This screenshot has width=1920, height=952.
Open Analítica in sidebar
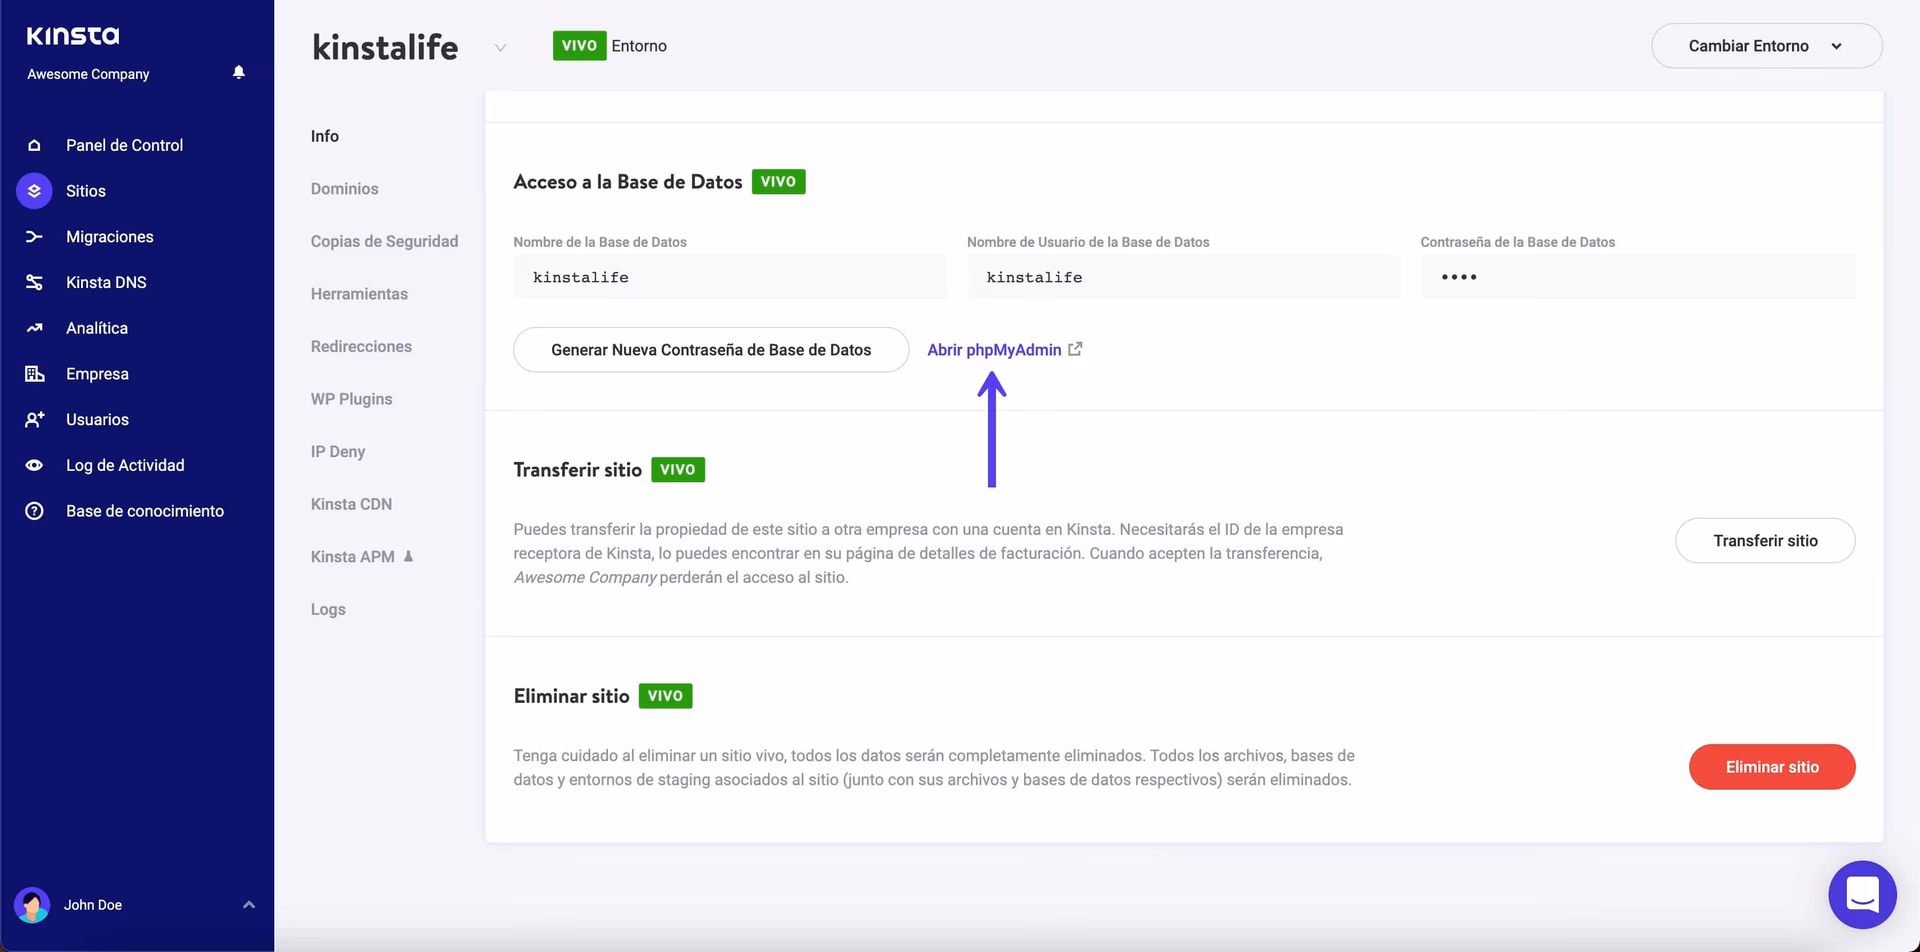point(97,328)
